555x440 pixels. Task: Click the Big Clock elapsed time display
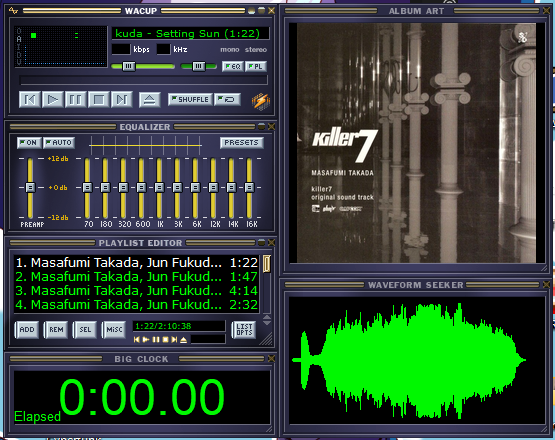coord(142,397)
